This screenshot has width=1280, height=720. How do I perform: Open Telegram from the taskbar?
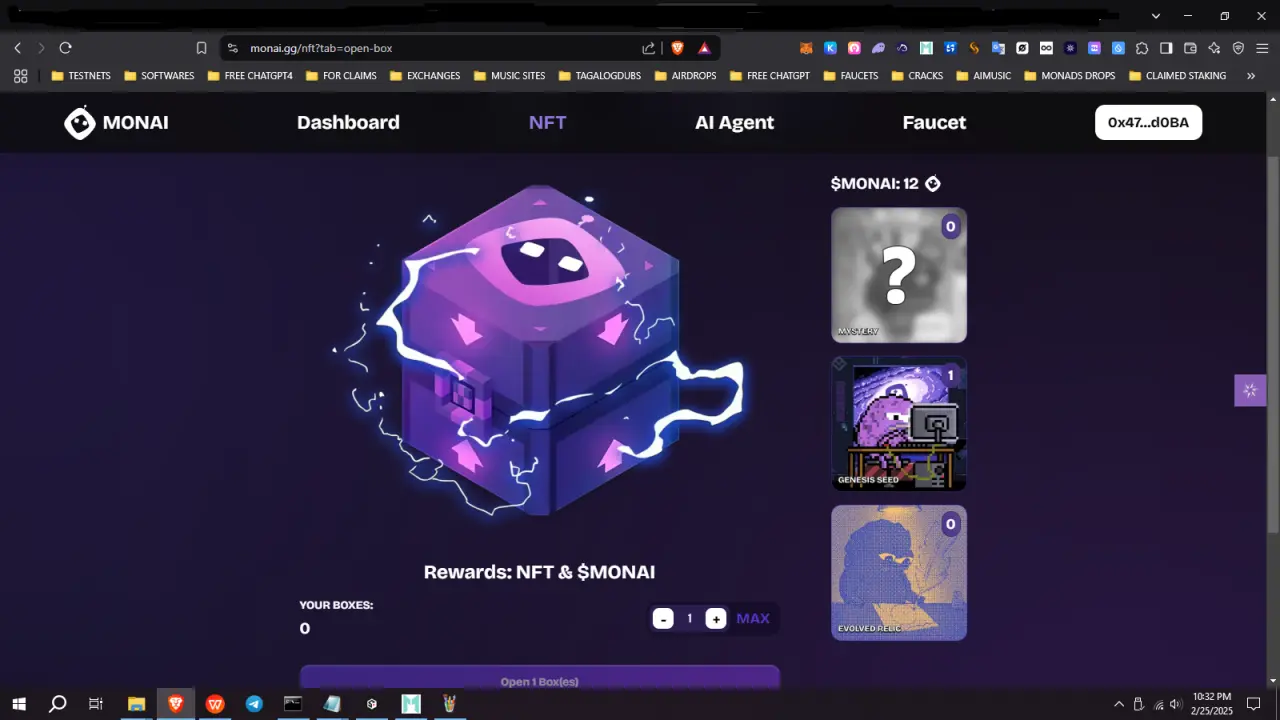pos(254,704)
